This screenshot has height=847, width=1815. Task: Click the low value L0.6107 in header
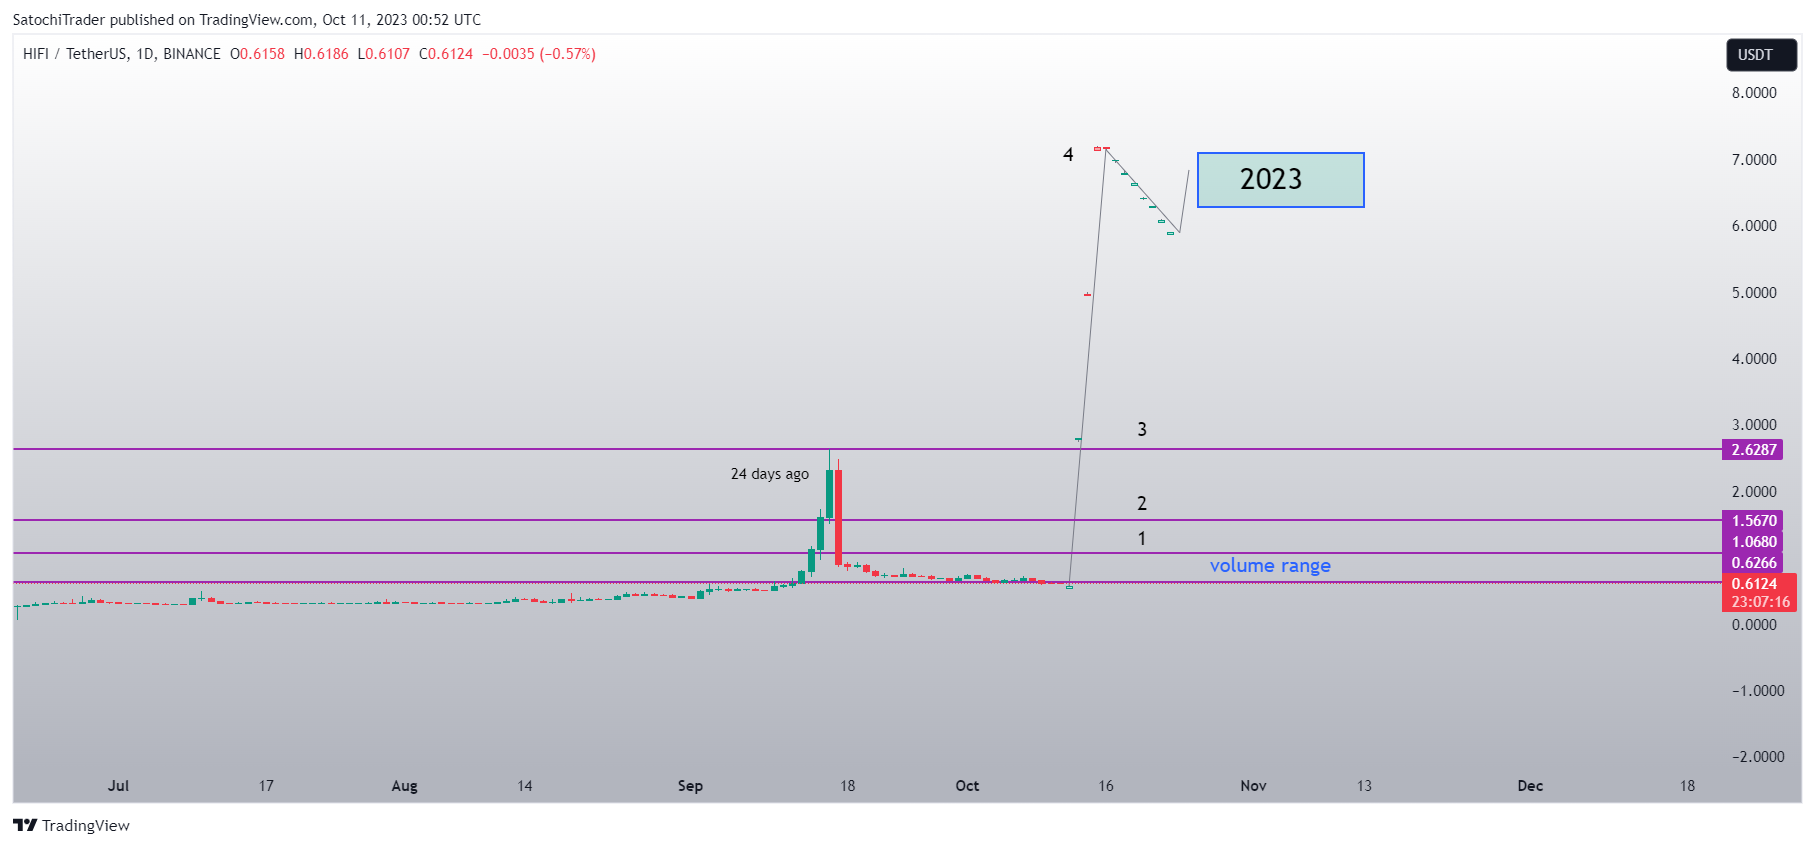[x=384, y=54]
